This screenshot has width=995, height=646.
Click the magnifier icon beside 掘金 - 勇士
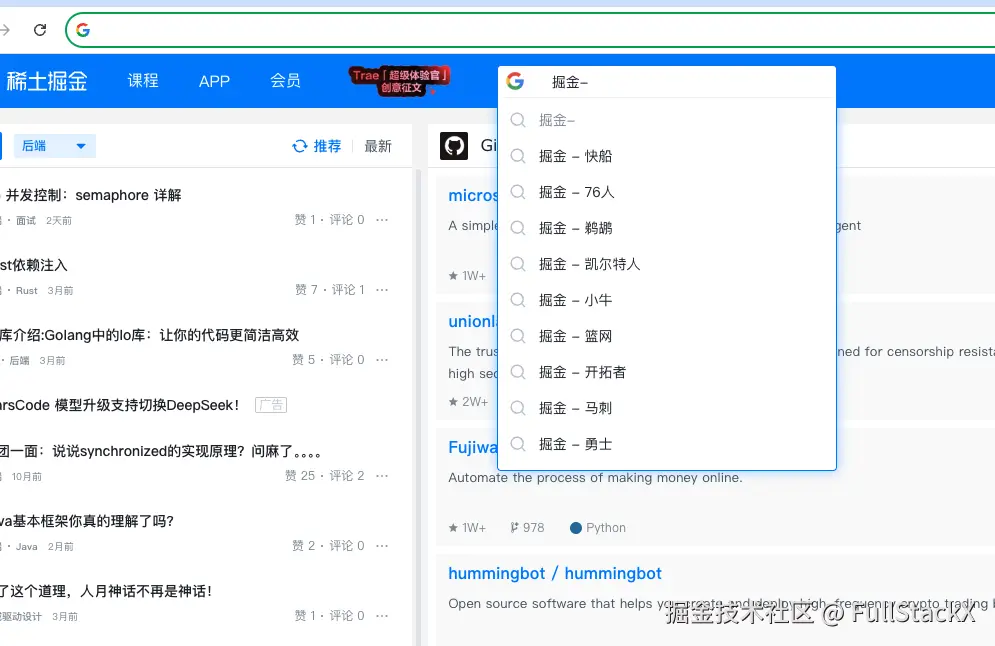pyautogui.click(x=518, y=443)
